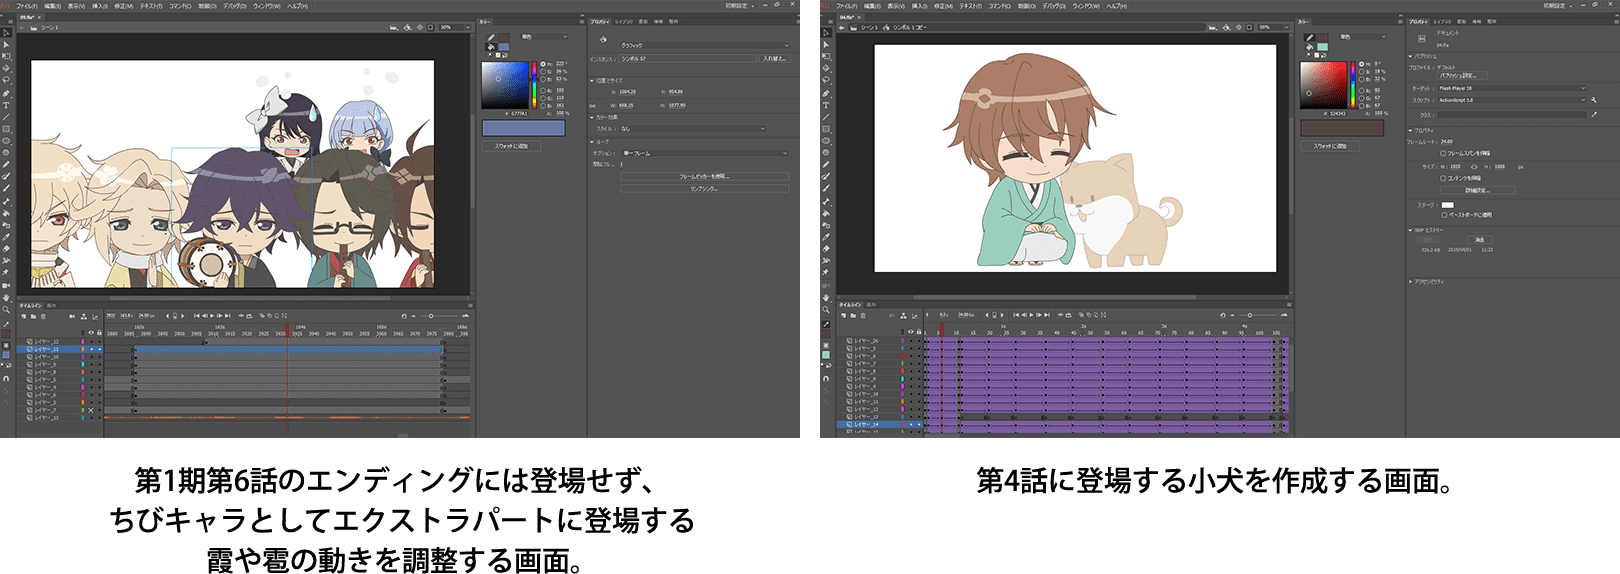Open ターゲット Flash Player dropdown in right window
Screen dimensions: 1620x574
1512,88
